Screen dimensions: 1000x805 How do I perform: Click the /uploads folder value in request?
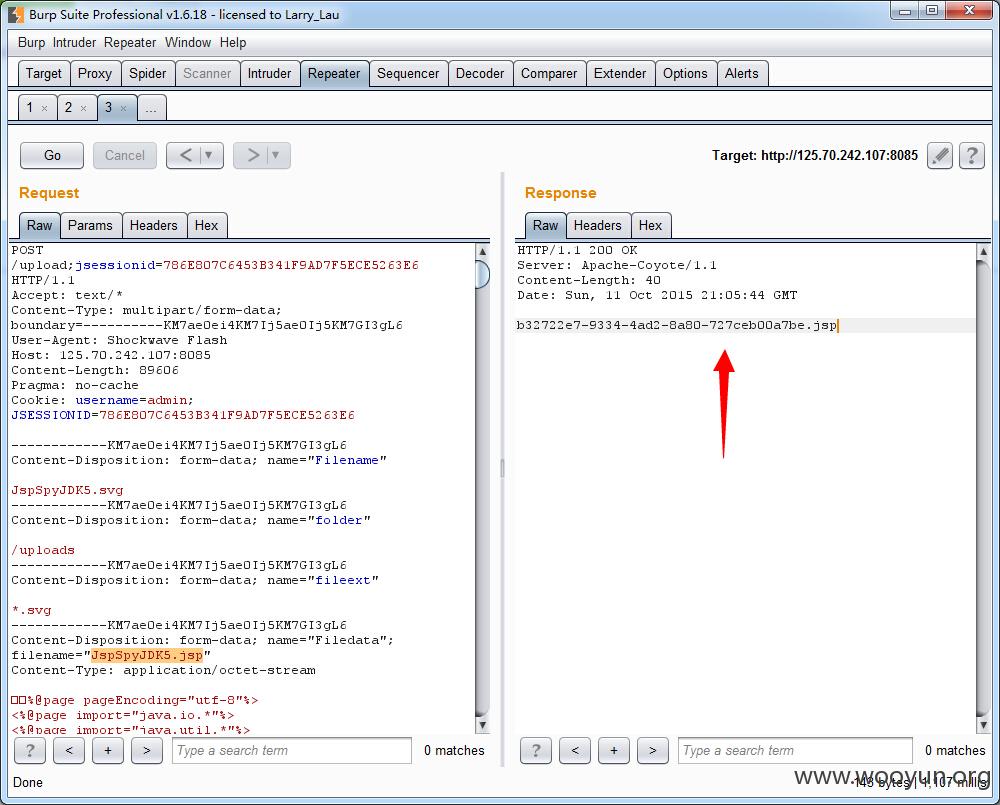click(x=43, y=550)
